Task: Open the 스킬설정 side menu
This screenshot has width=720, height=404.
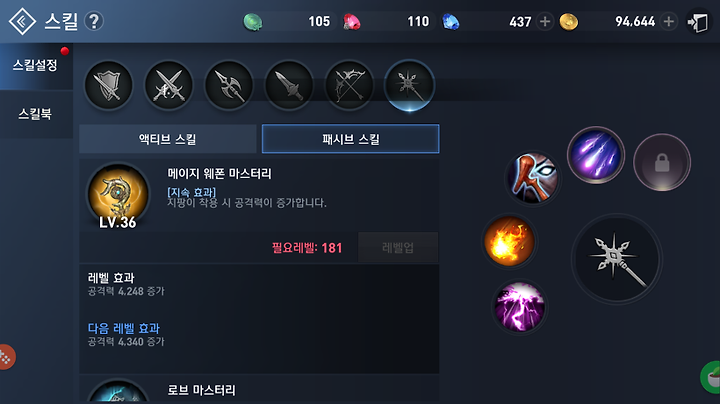Action: [x=36, y=65]
